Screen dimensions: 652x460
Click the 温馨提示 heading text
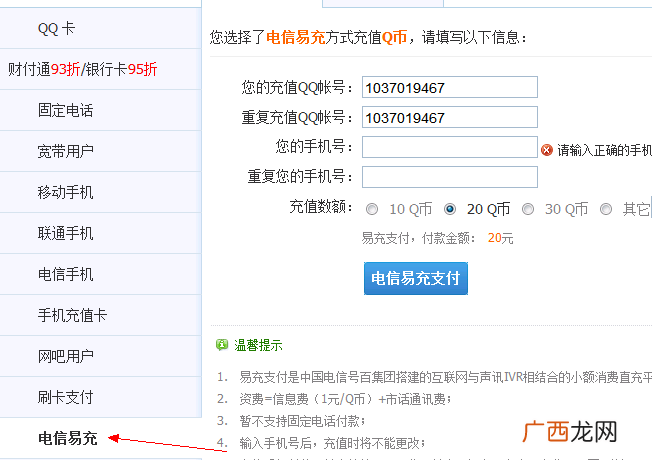pos(258,345)
